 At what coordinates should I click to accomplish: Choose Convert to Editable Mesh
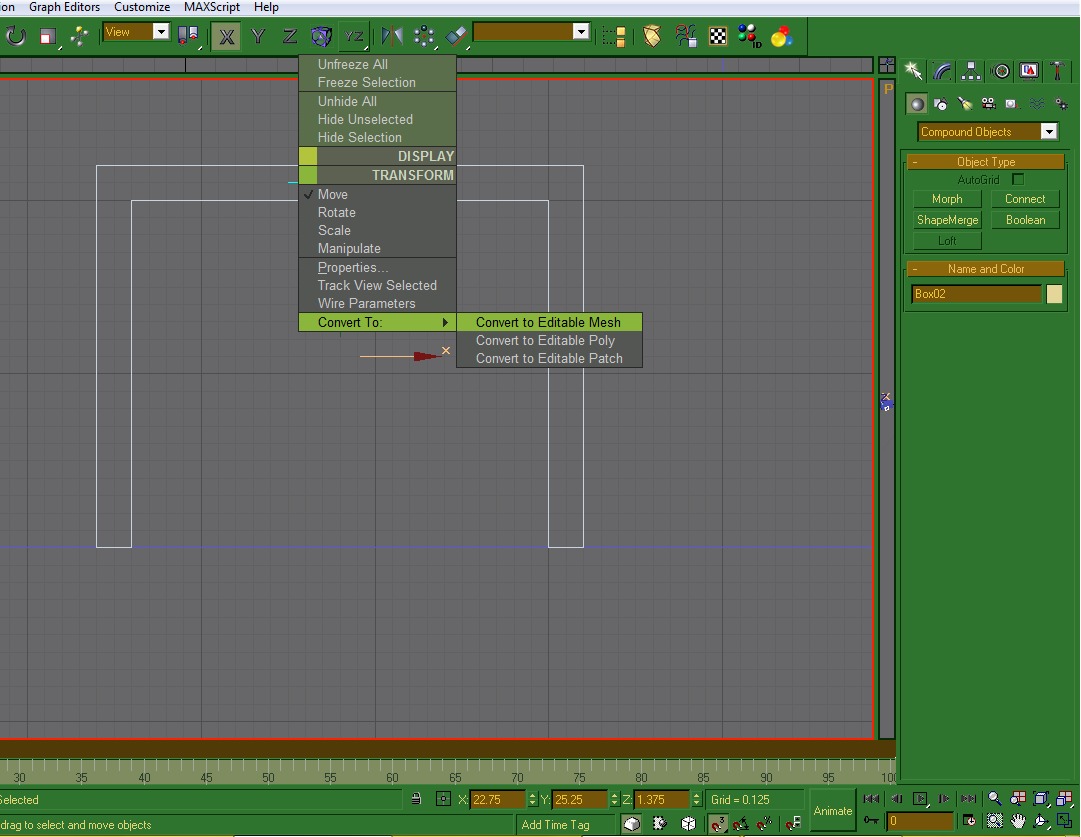tap(549, 322)
